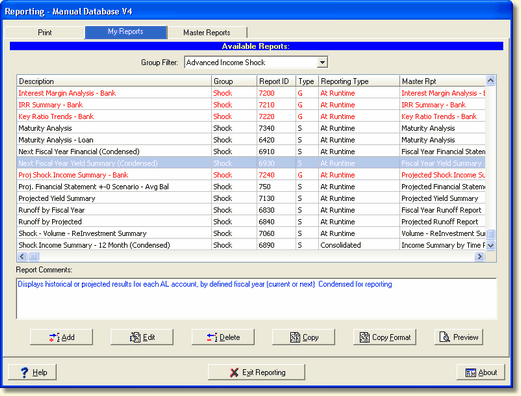Sort by the Report ID column header
Image resolution: width=521 pixels, height=396 pixels.
[276, 81]
